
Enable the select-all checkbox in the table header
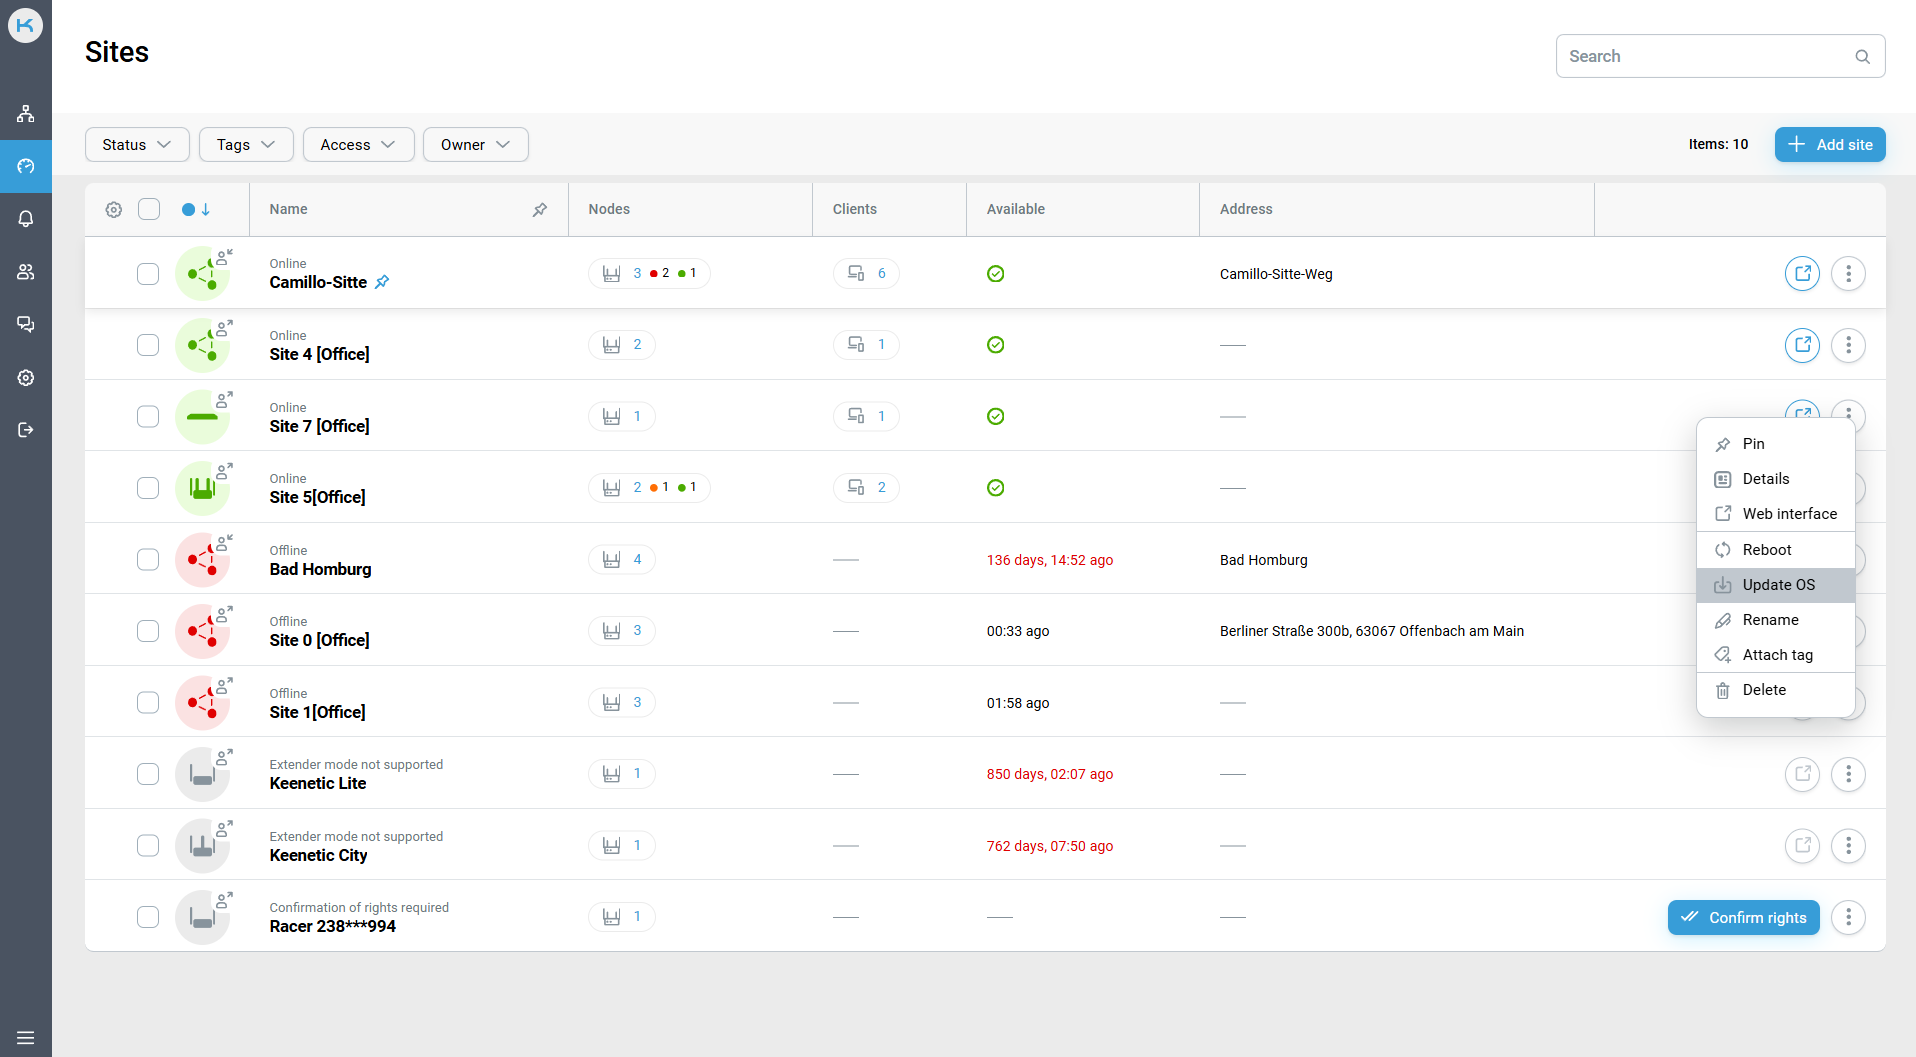coord(148,209)
